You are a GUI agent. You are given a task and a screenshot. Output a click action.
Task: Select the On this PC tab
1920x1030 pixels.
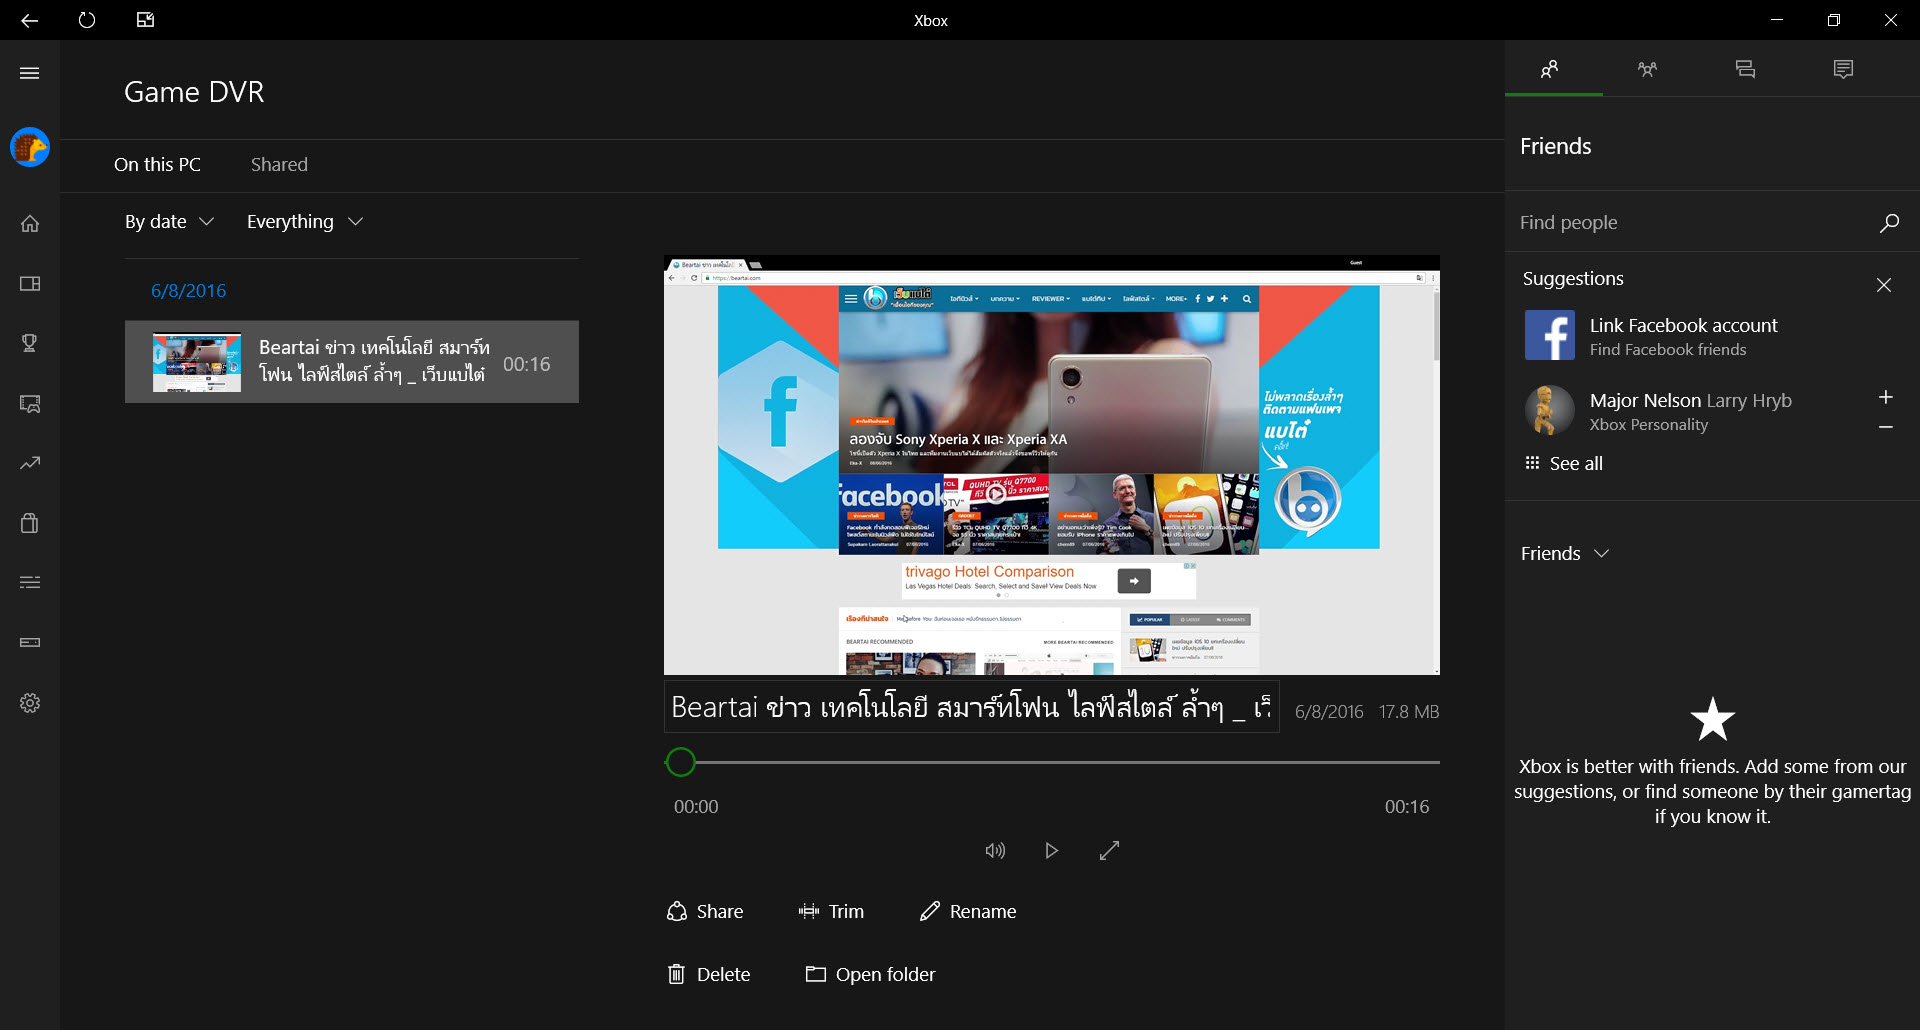click(x=157, y=165)
